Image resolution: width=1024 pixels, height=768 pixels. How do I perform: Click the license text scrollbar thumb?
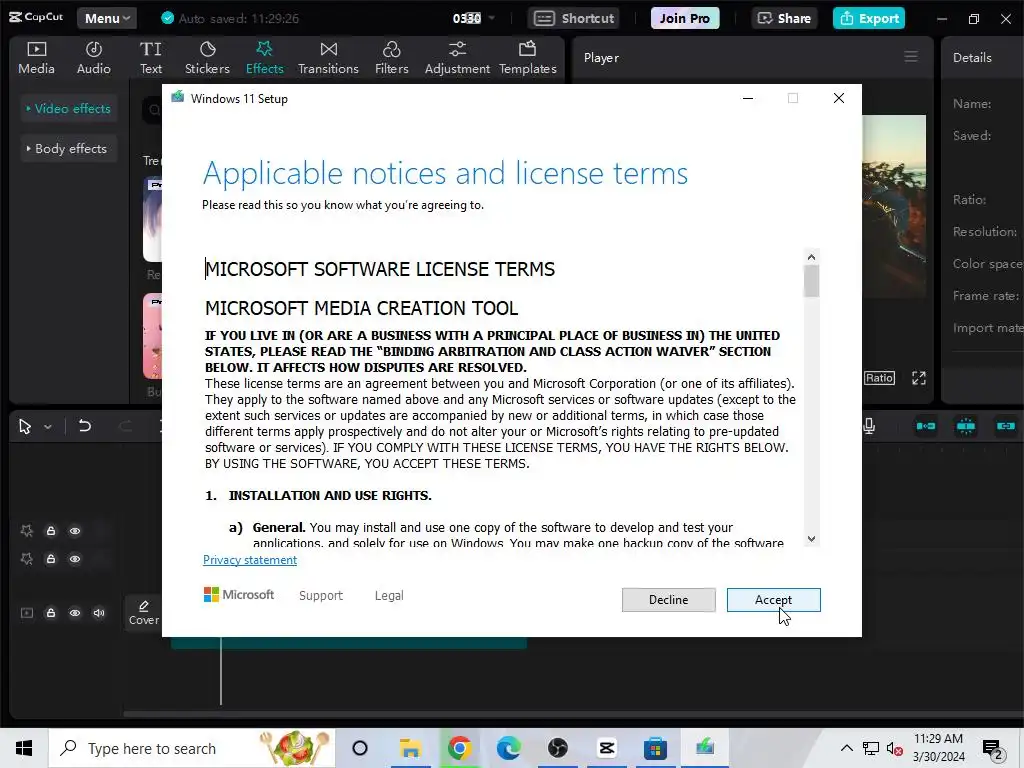point(811,281)
